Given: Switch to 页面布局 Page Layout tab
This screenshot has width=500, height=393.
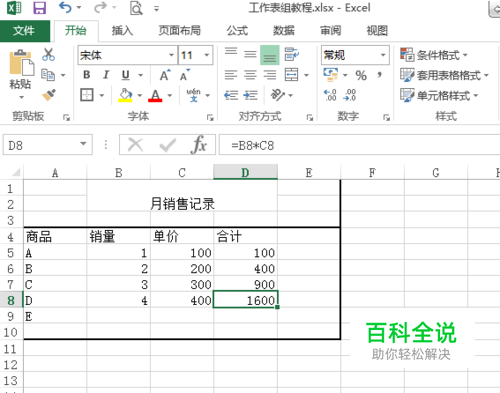Looking at the screenshot, I should 179,31.
